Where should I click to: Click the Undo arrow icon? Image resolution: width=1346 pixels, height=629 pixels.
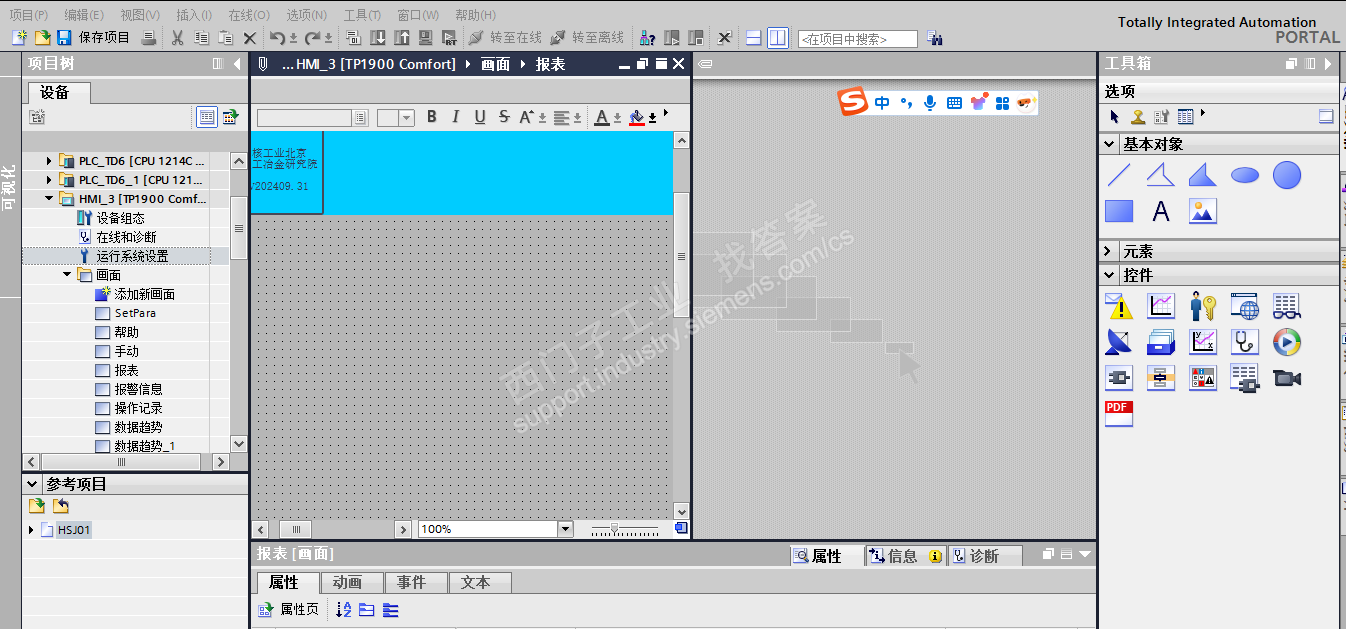click(x=276, y=38)
